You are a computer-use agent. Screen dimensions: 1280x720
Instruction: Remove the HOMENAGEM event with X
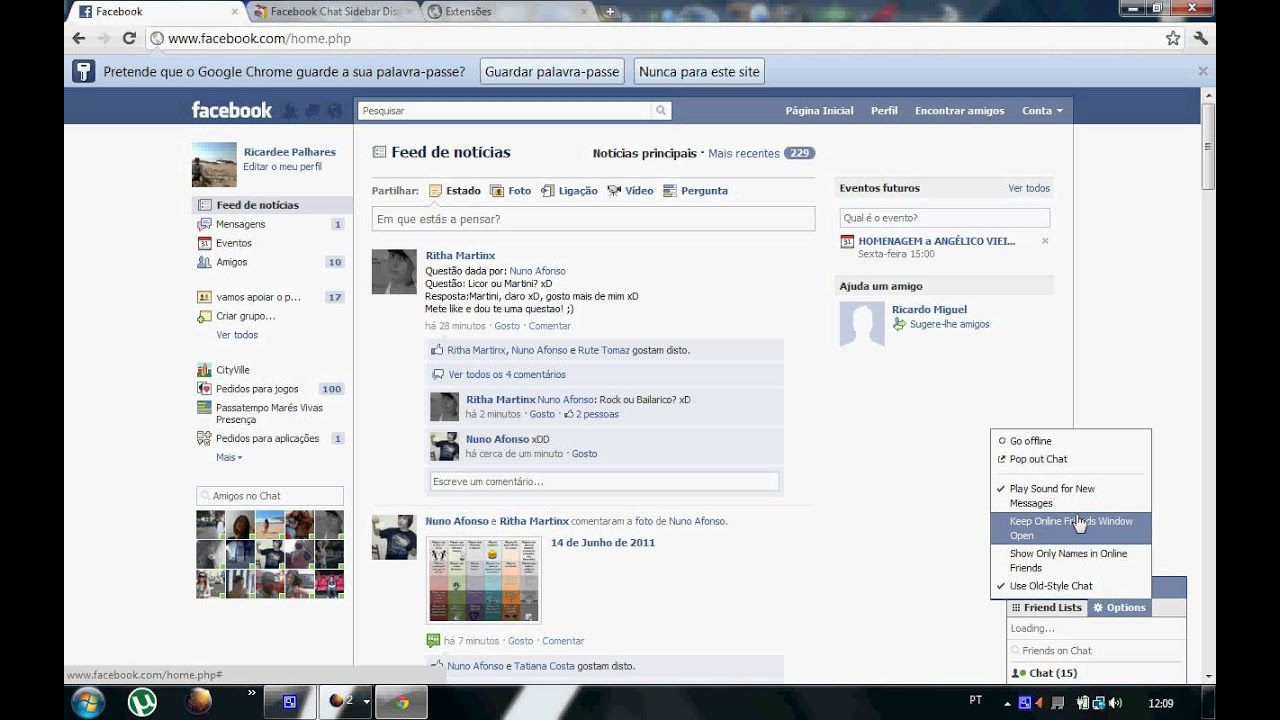click(x=1045, y=241)
